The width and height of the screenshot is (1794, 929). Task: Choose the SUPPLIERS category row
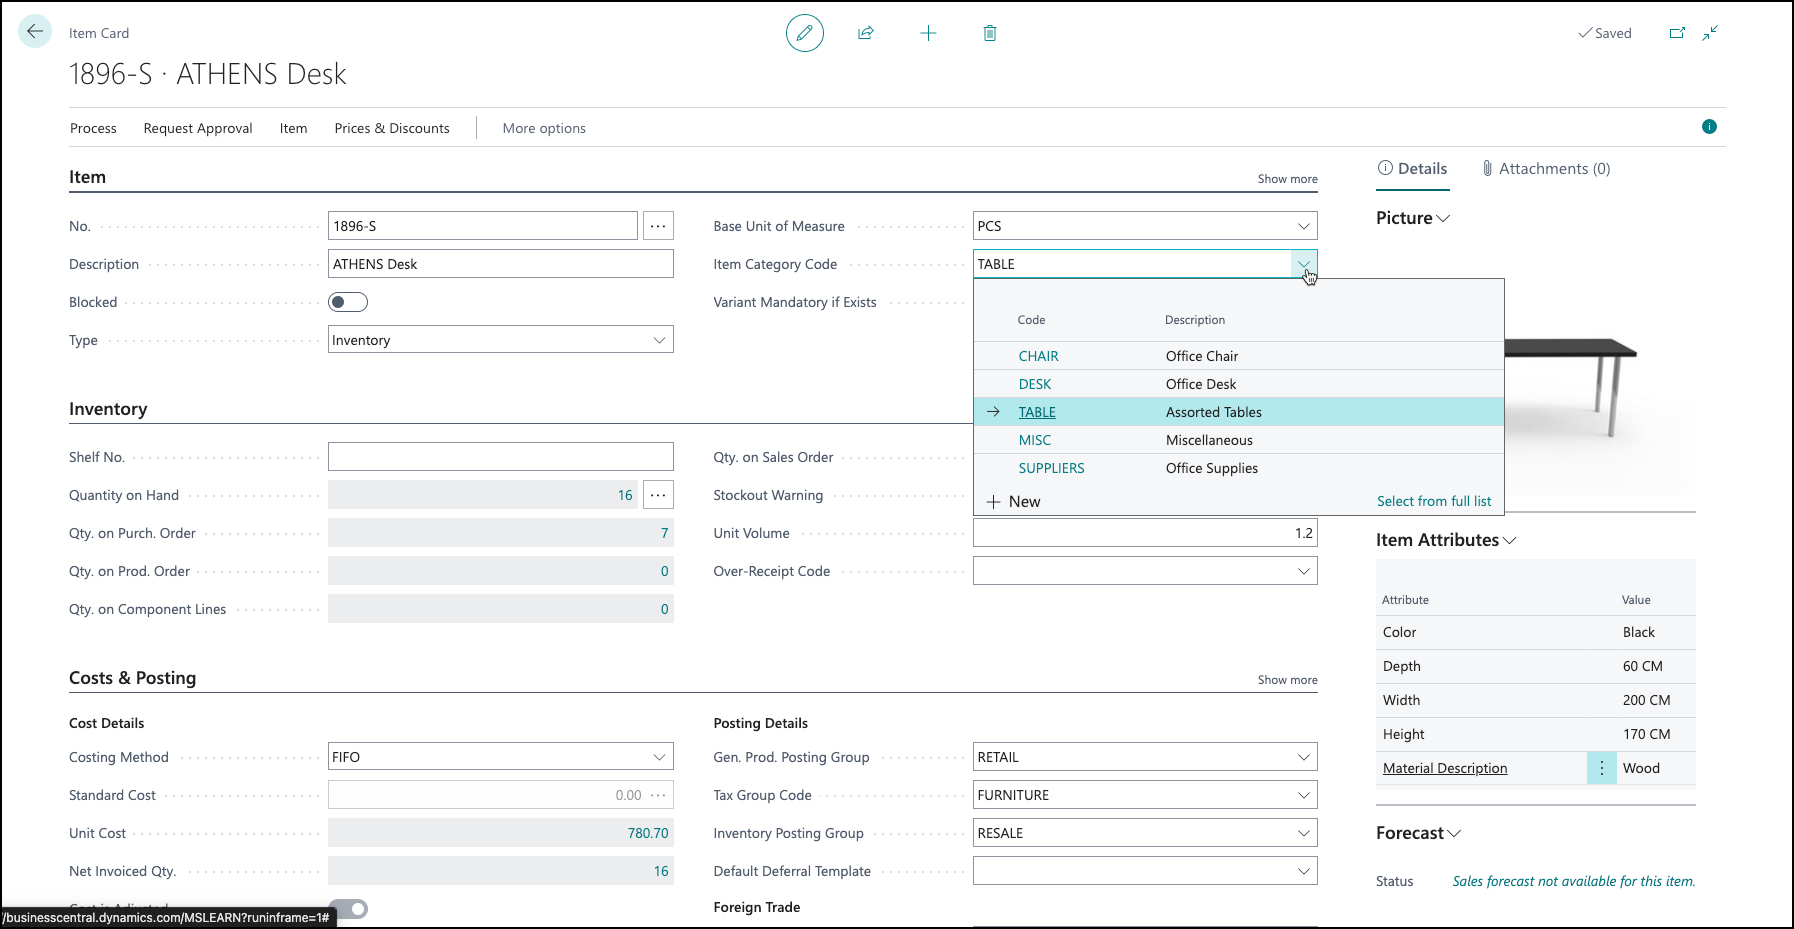tap(1239, 468)
